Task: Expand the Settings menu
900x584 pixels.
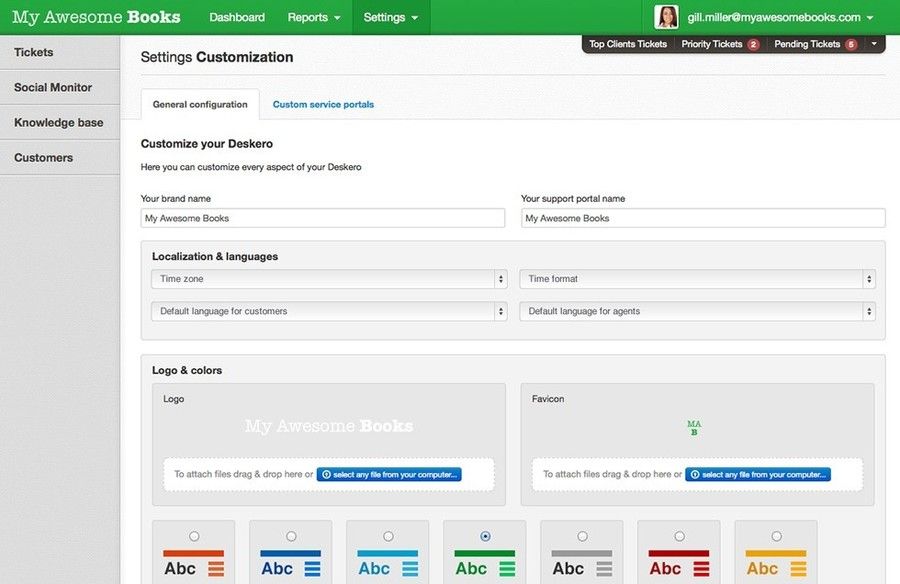Action: [x=391, y=17]
